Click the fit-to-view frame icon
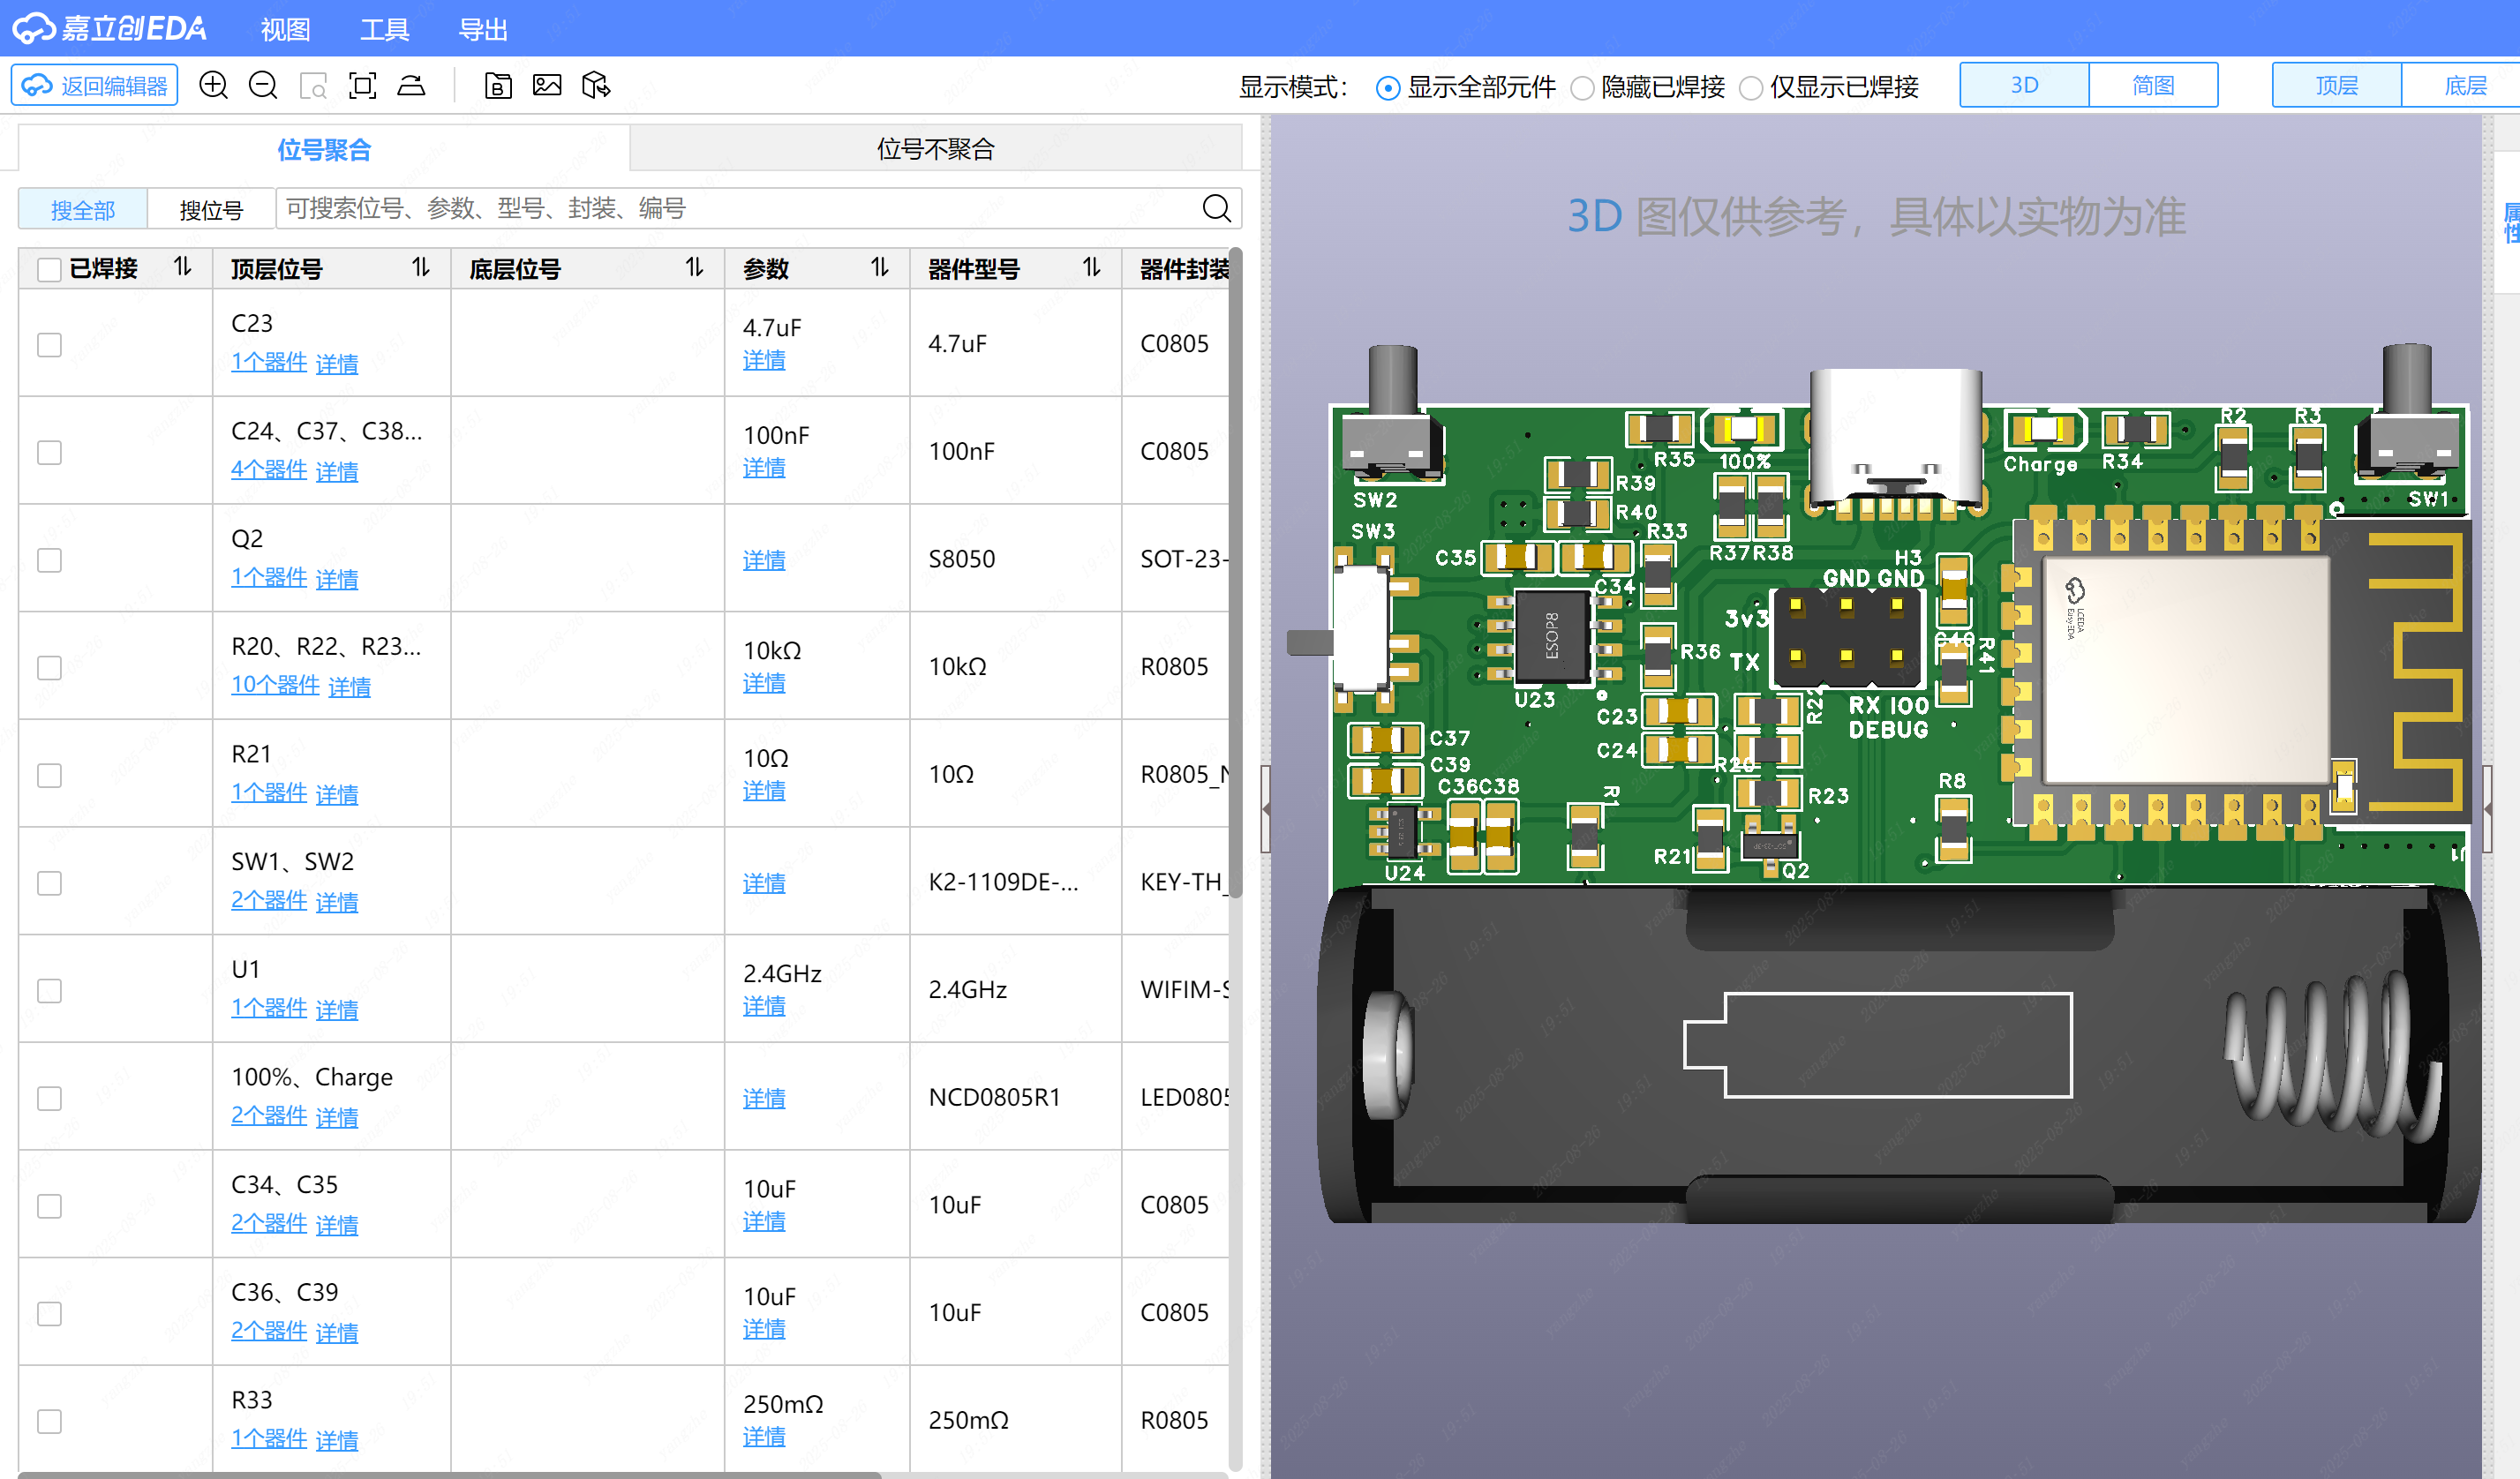Screen dimensions: 2520x1479 point(362,85)
